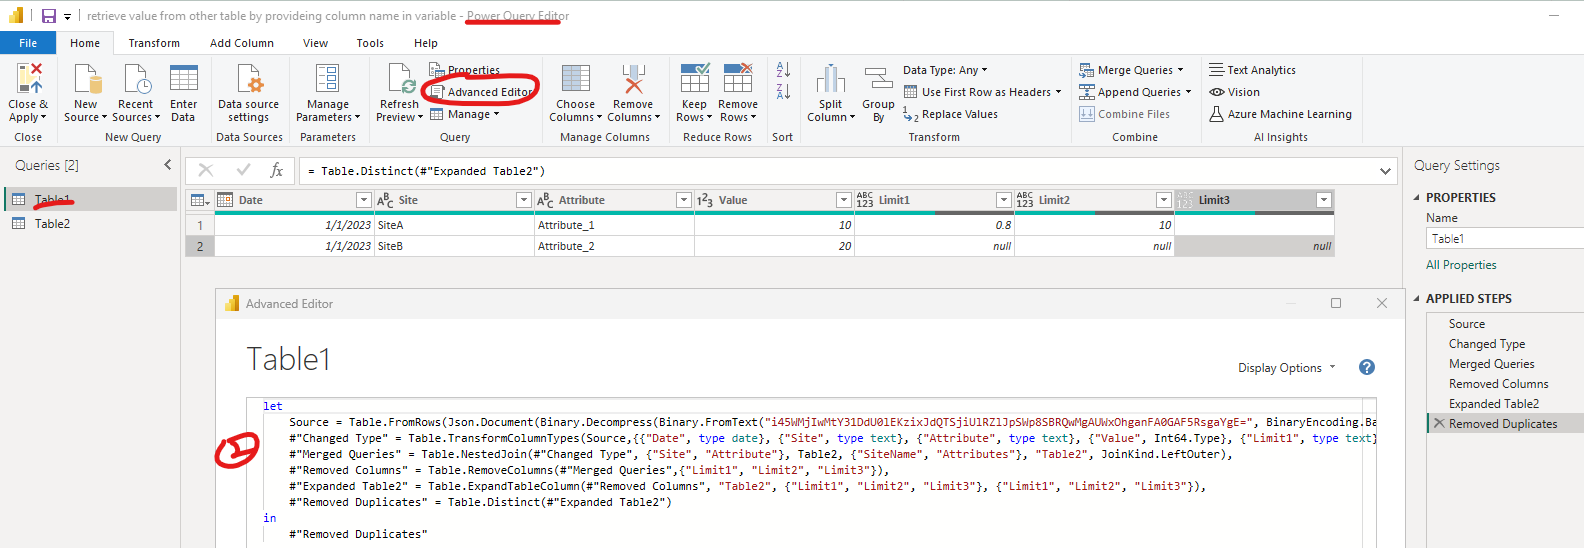
Task: Click the Properties ribbon button
Action: click(465, 70)
